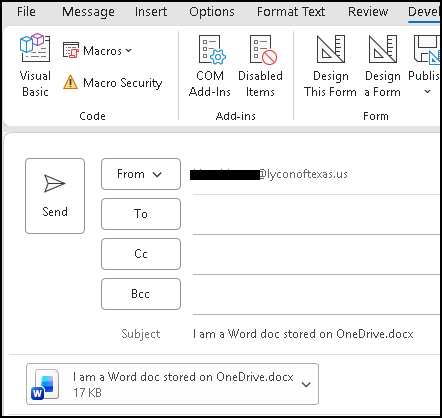Open Disabled Items list
The image size is (442, 418).
(x=260, y=66)
